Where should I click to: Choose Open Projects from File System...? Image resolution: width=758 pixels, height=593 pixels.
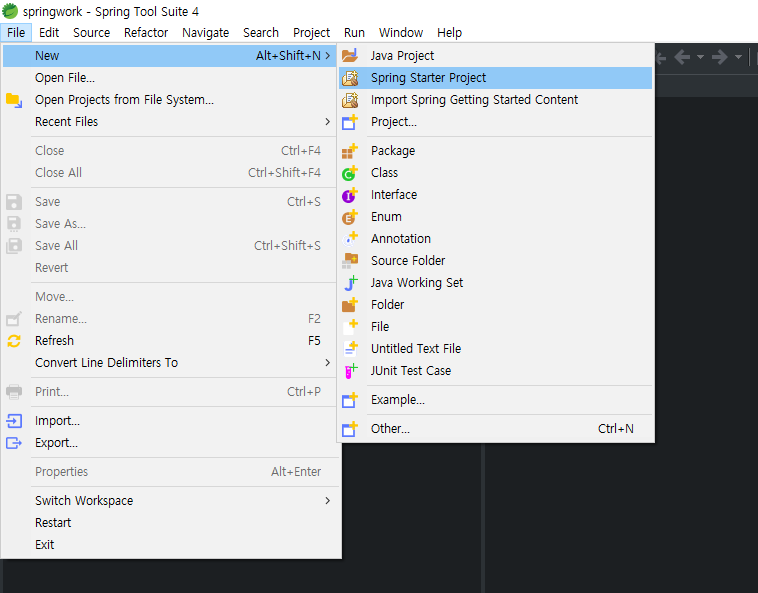coord(169,100)
